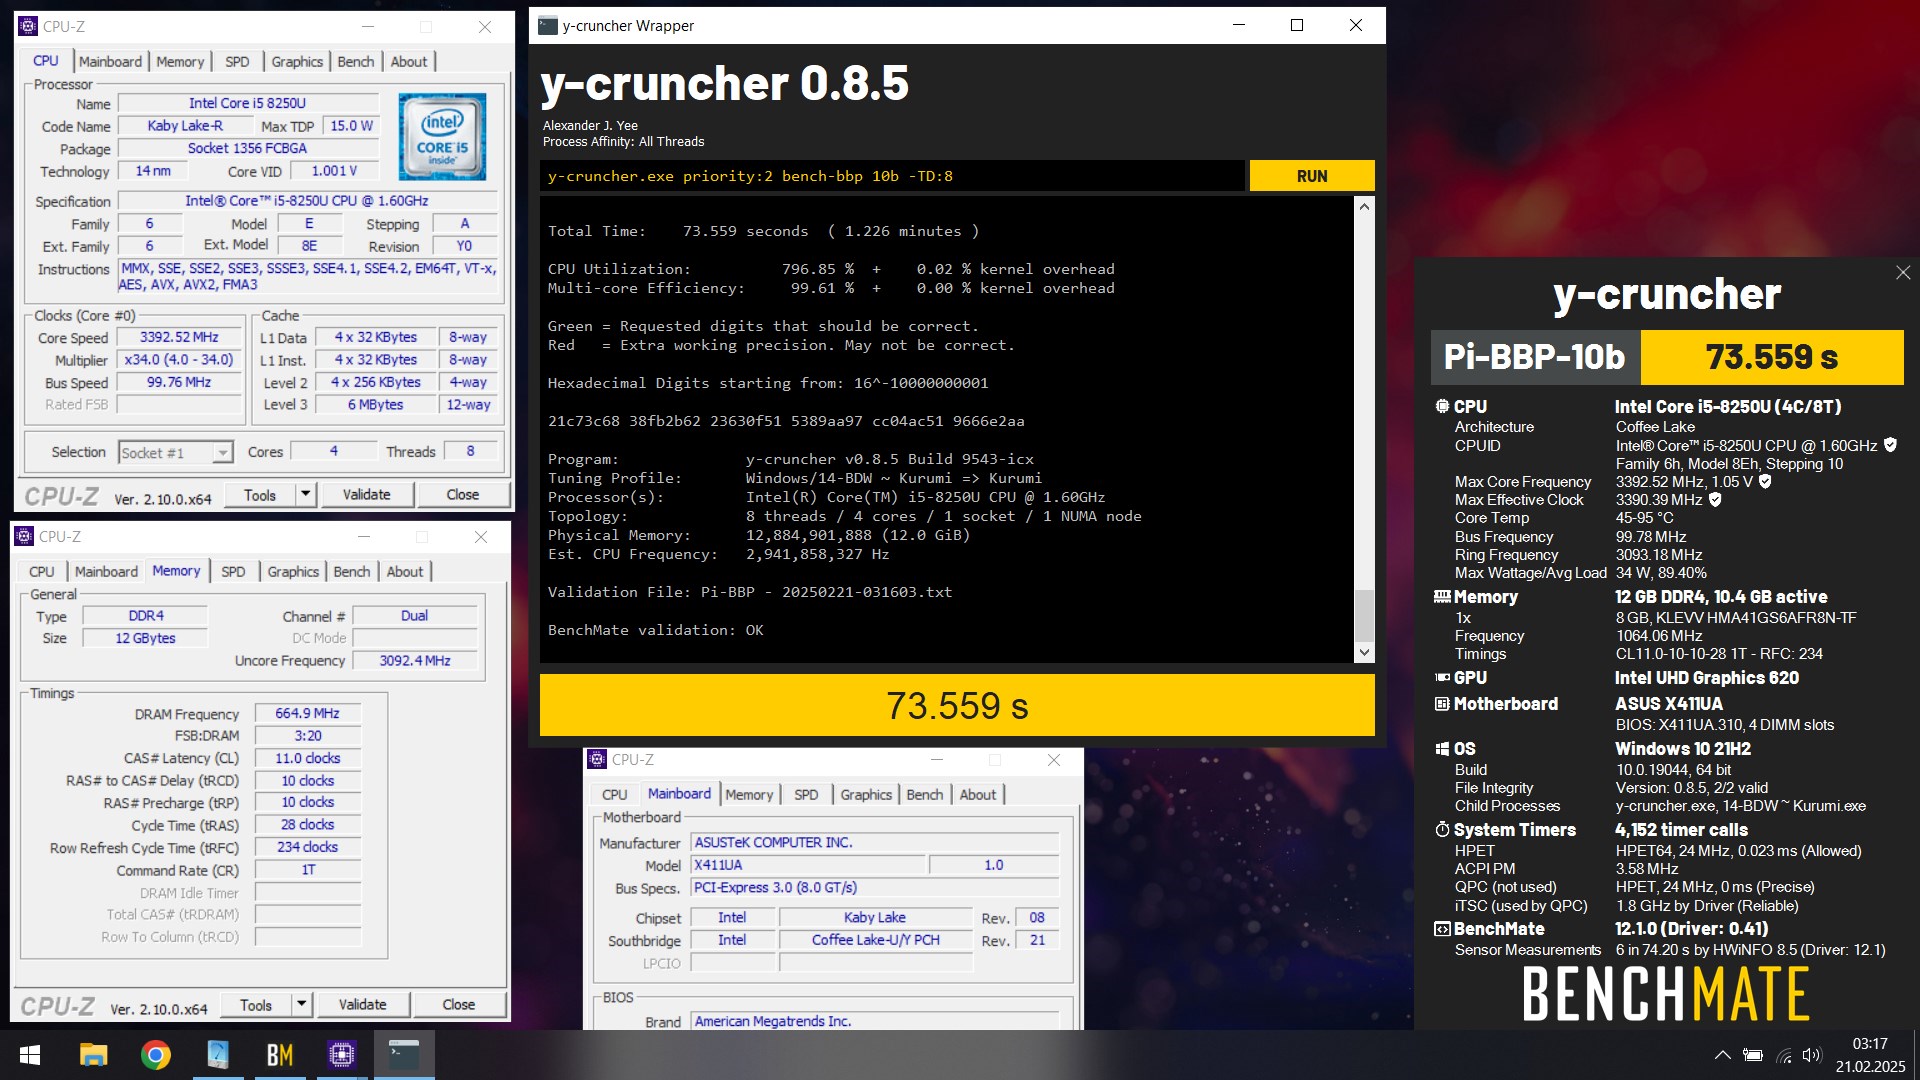Image resolution: width=1920 pixels, height=1080 pixels.
Task: Open the volume tray icon
Action: pos(1812,1055)
